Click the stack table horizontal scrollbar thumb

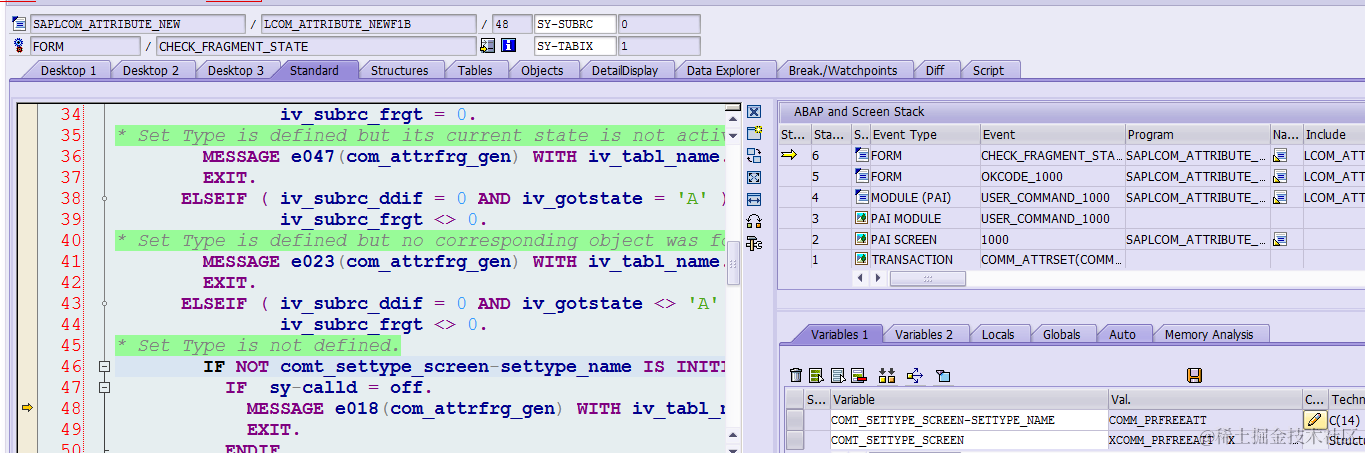coord(930,278)
